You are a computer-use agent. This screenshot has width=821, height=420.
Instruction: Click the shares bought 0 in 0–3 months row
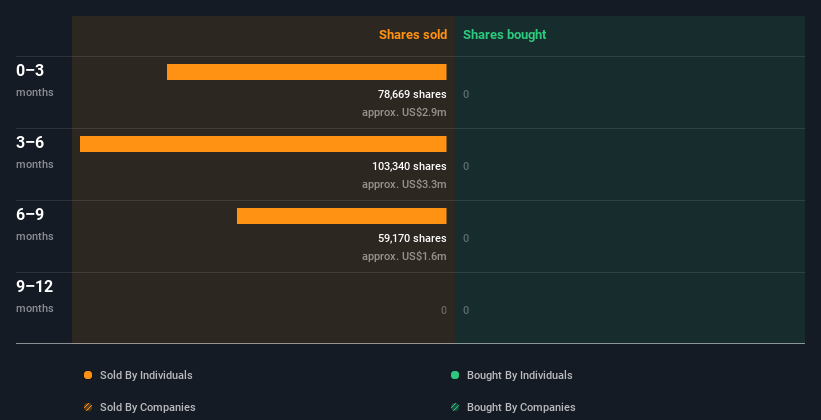466,94
